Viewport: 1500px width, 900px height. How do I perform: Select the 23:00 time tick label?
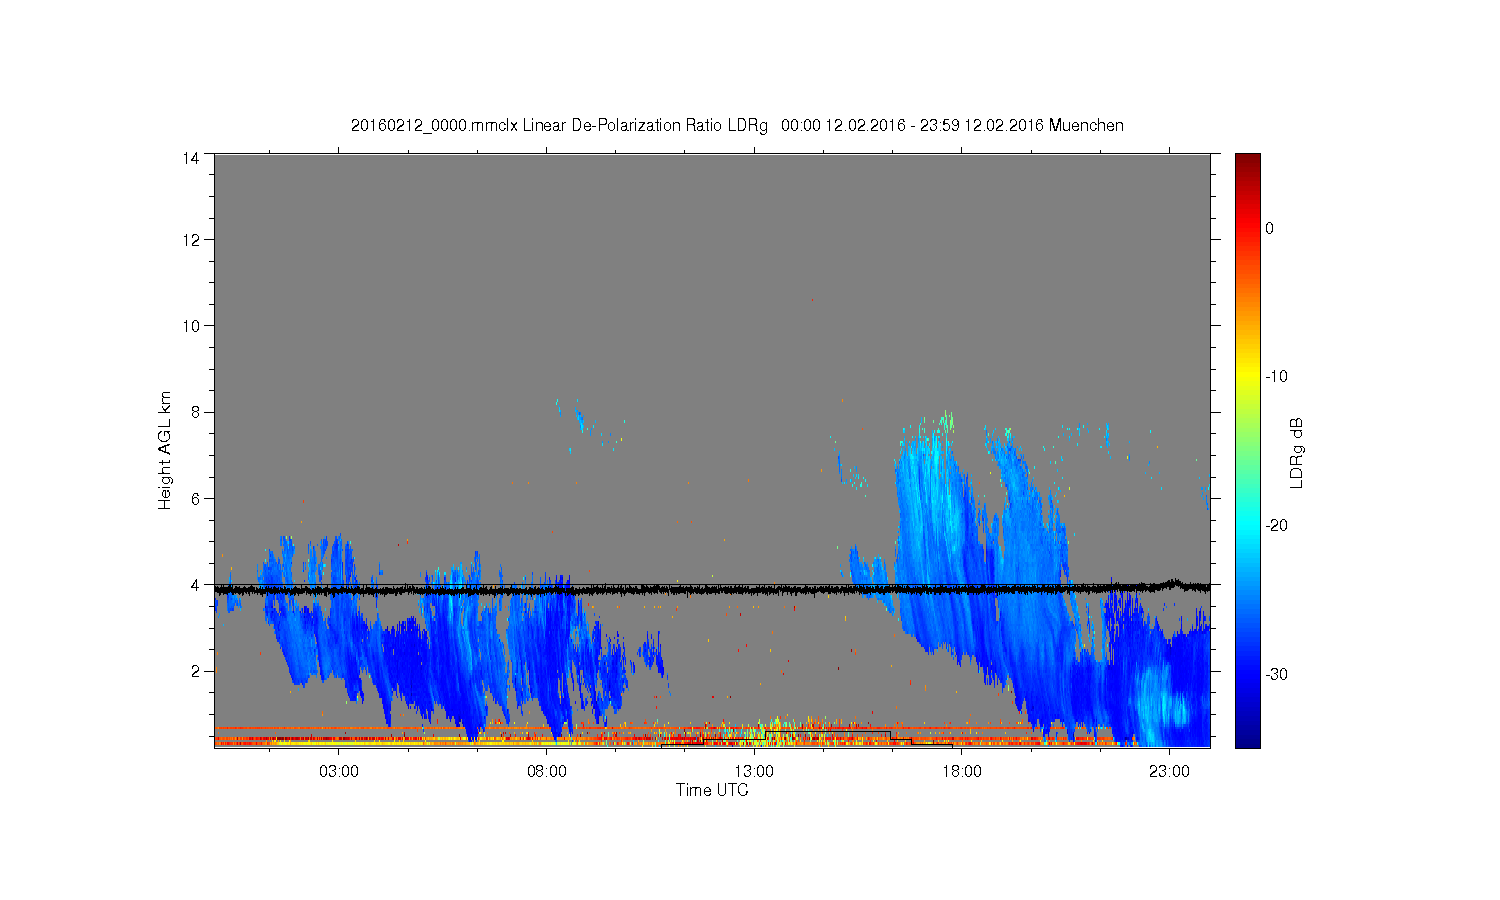(x=1169, y=772)
